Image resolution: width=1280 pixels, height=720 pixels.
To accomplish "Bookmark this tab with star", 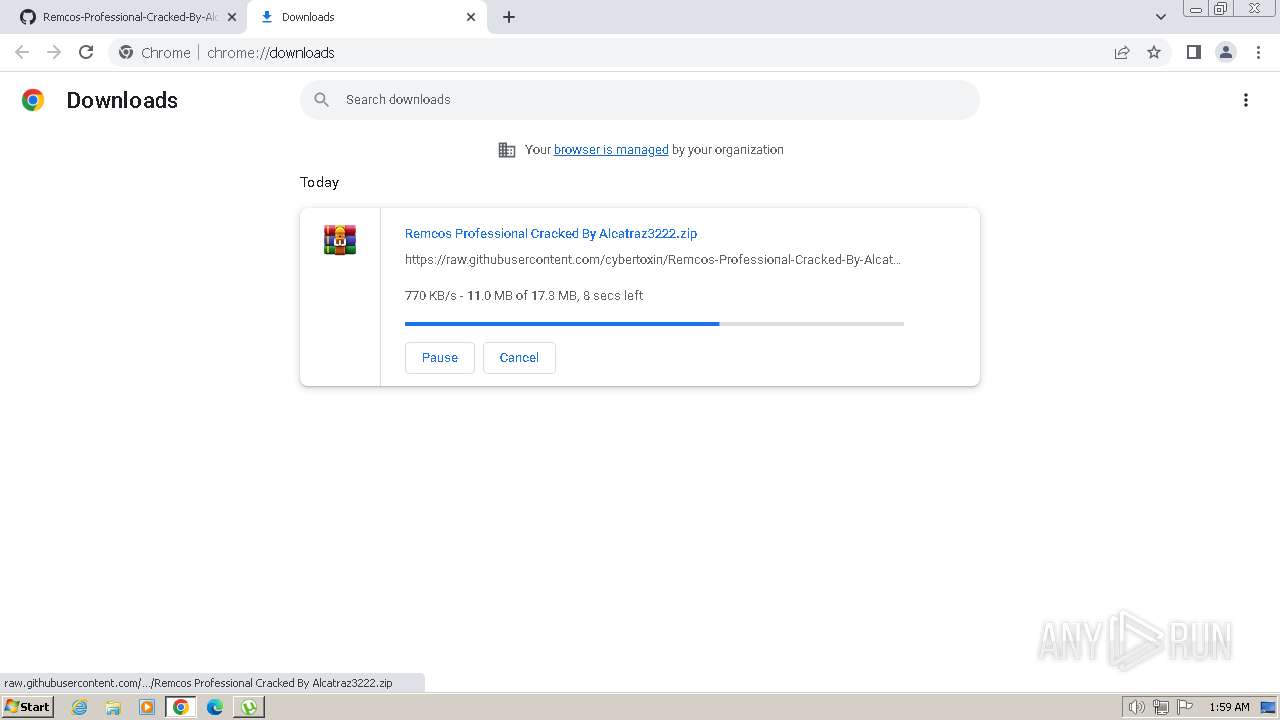I will pos(1154,53).
